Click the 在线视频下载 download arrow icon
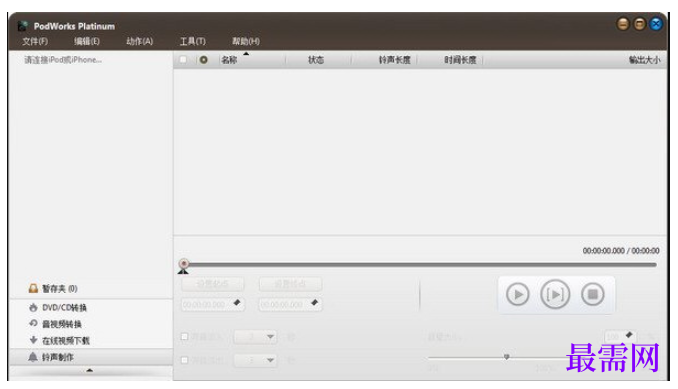The width and height of the screenshot is (678, 389). tap(33, 340)
